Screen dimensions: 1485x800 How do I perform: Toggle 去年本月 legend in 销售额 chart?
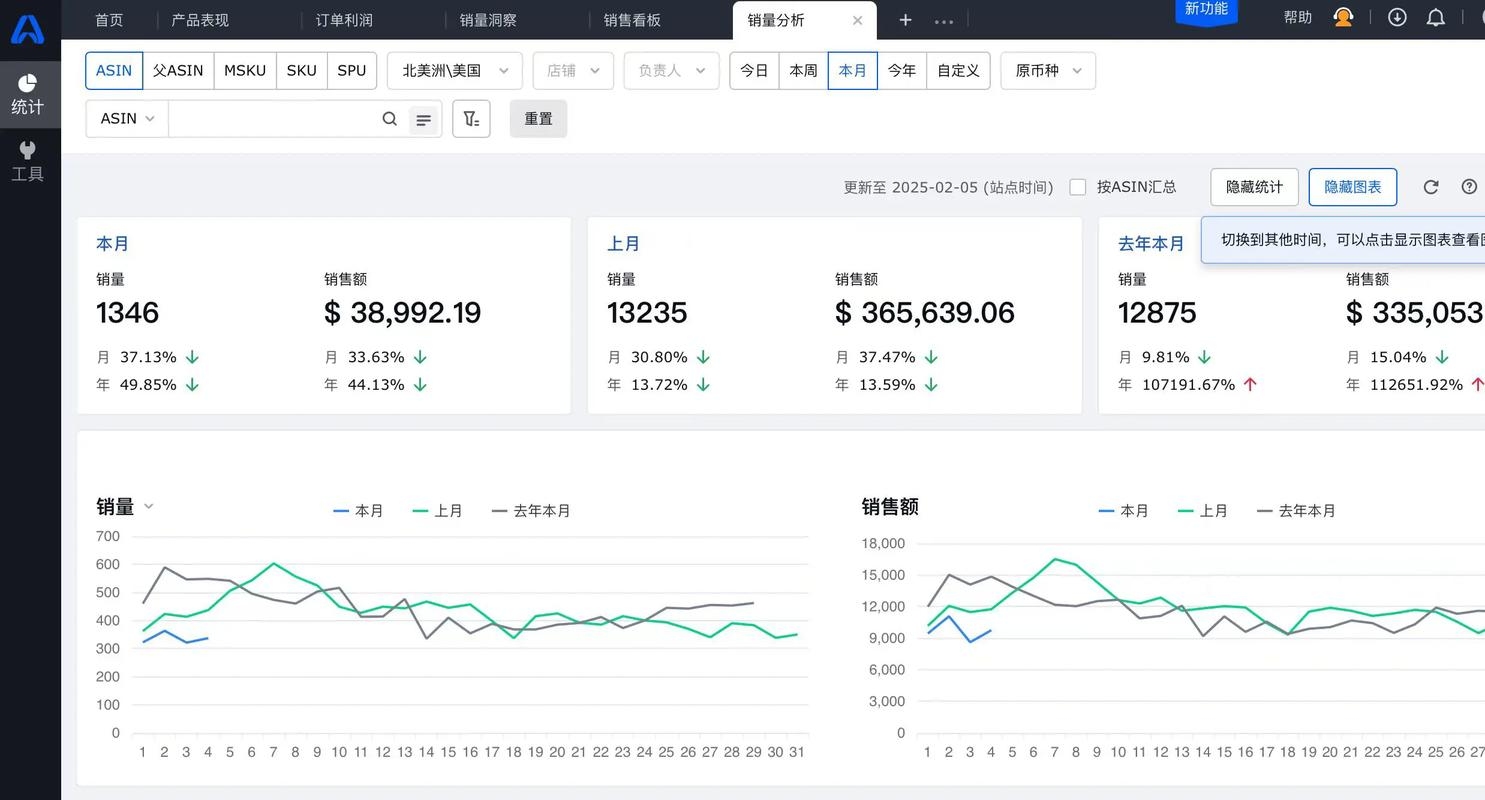1296,511
